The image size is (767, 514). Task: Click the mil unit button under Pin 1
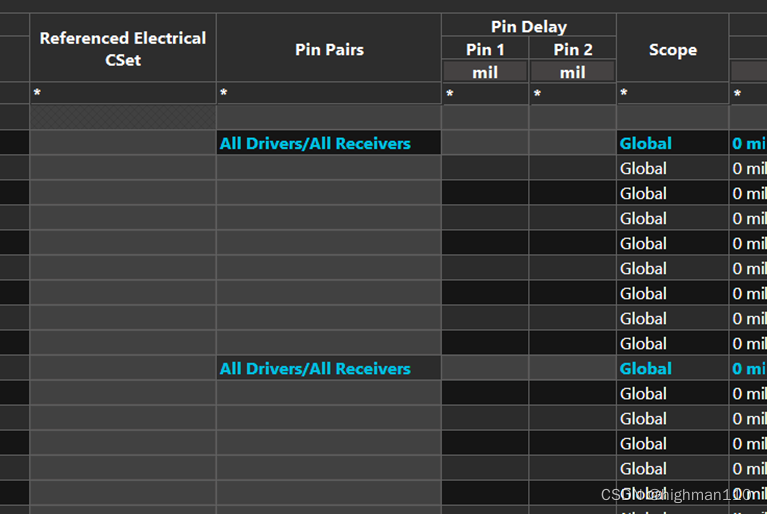click(x=485, y=72)
